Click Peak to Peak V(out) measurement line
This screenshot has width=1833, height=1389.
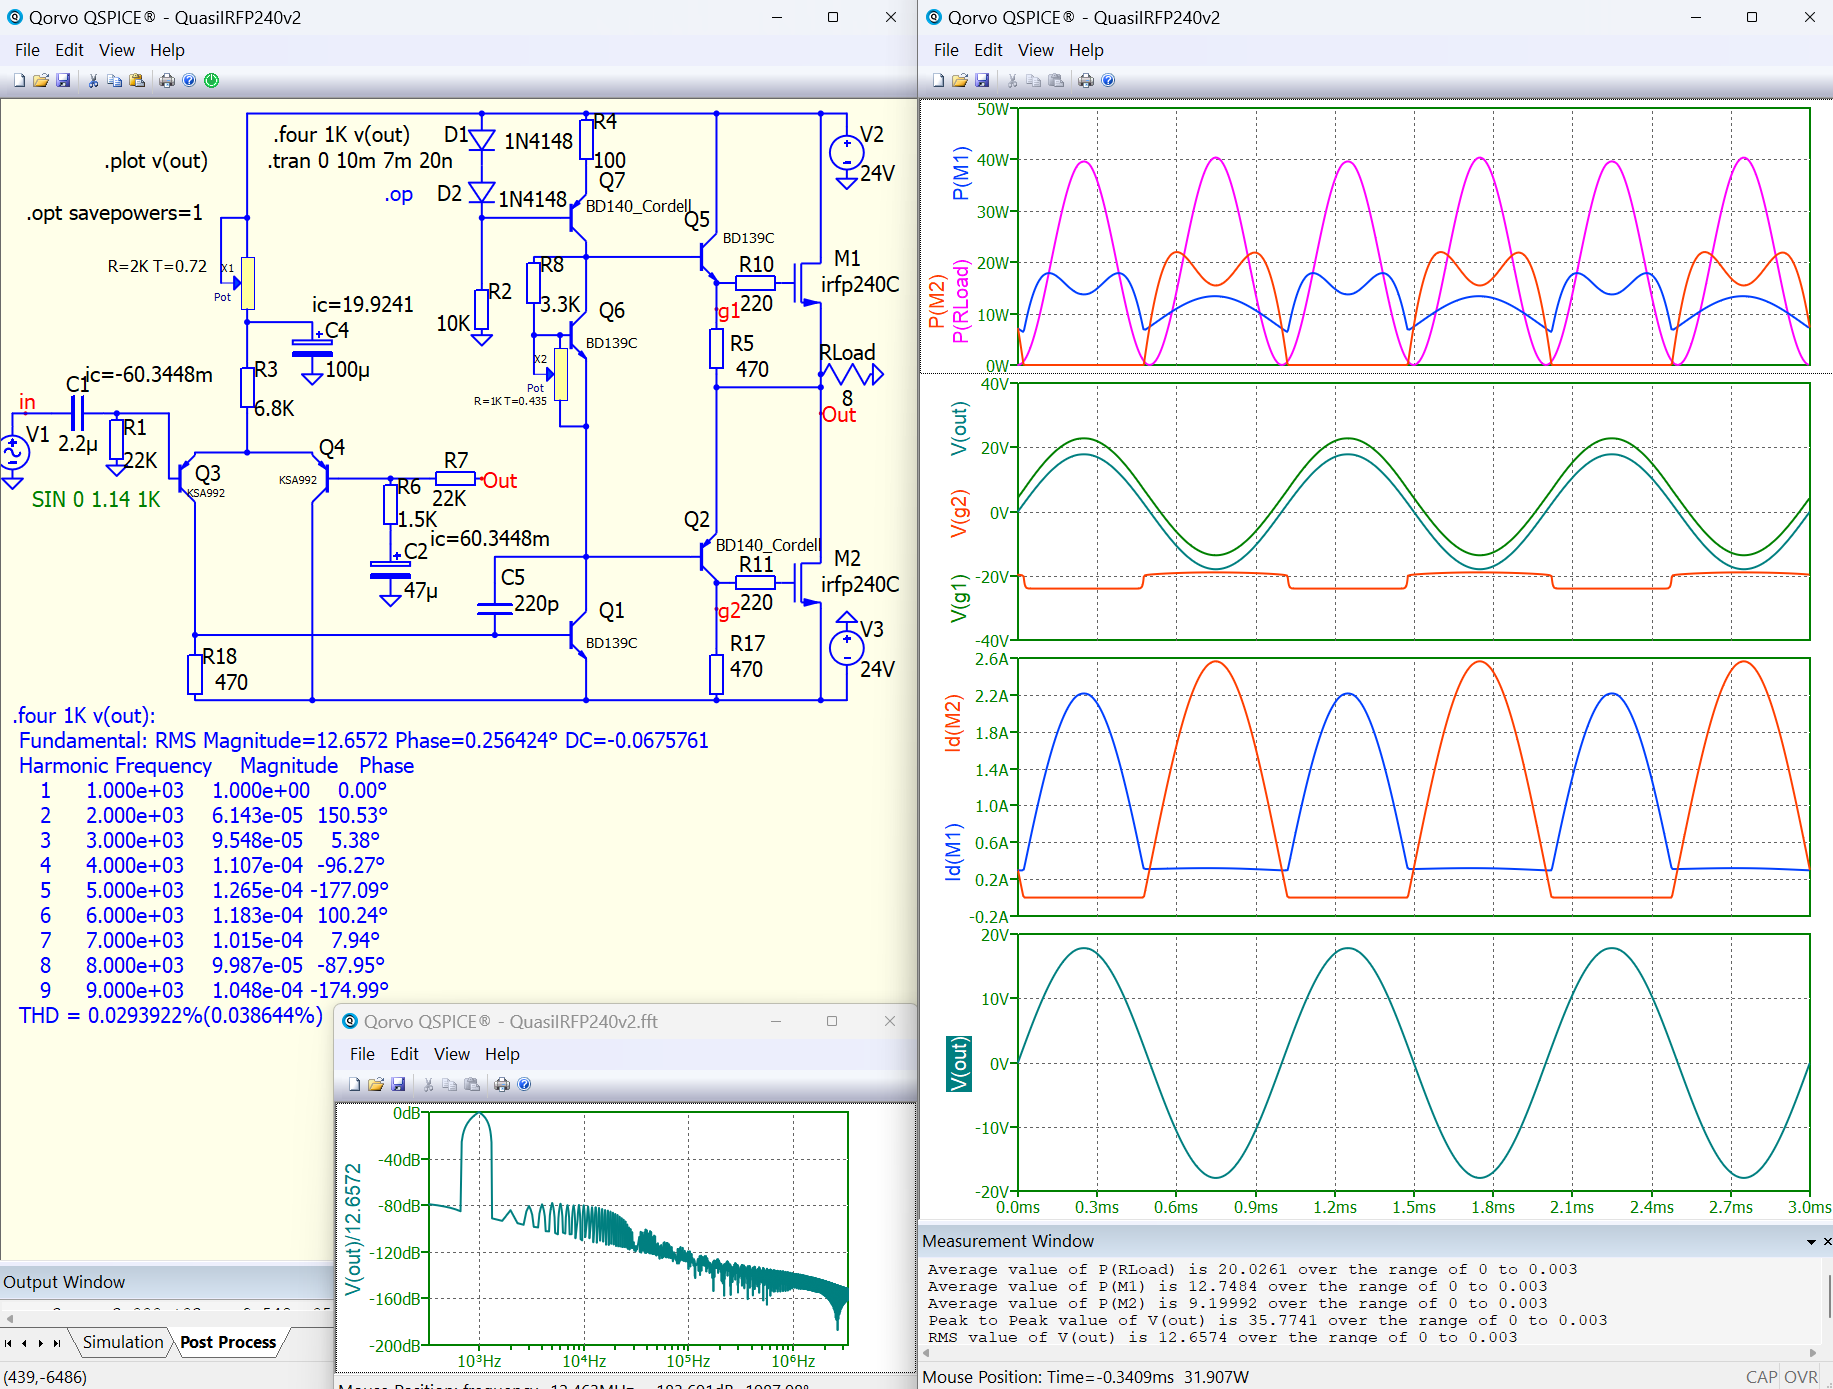click(x=1267, y=1321)
